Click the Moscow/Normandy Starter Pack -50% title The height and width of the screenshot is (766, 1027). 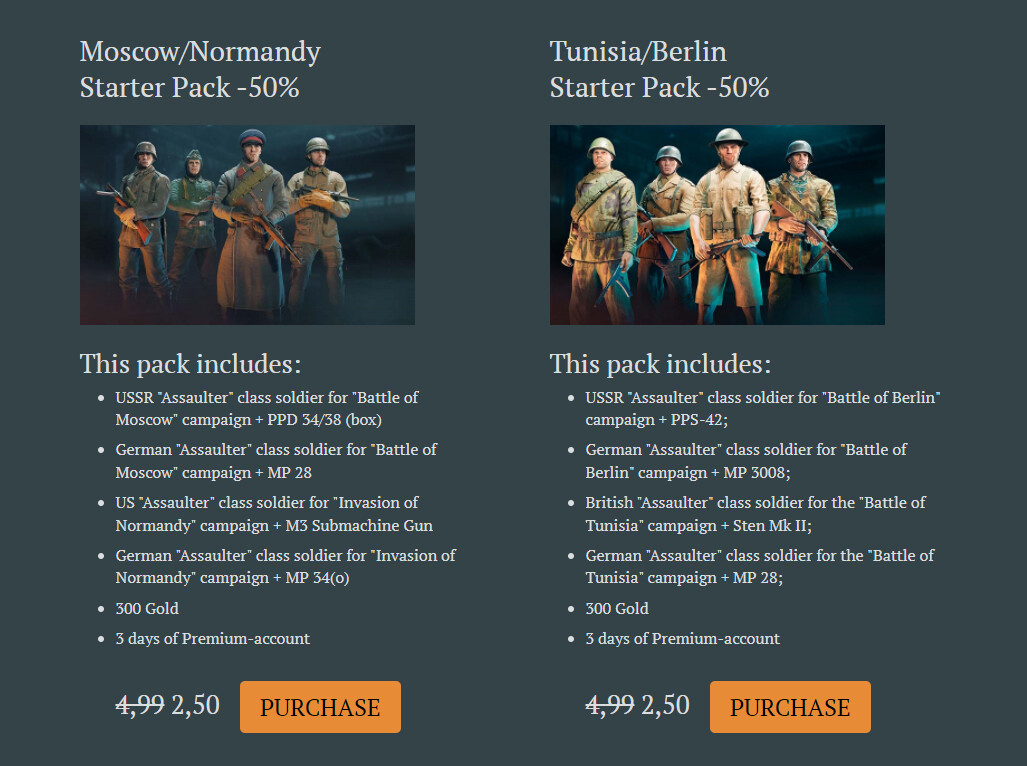[200, 69]
